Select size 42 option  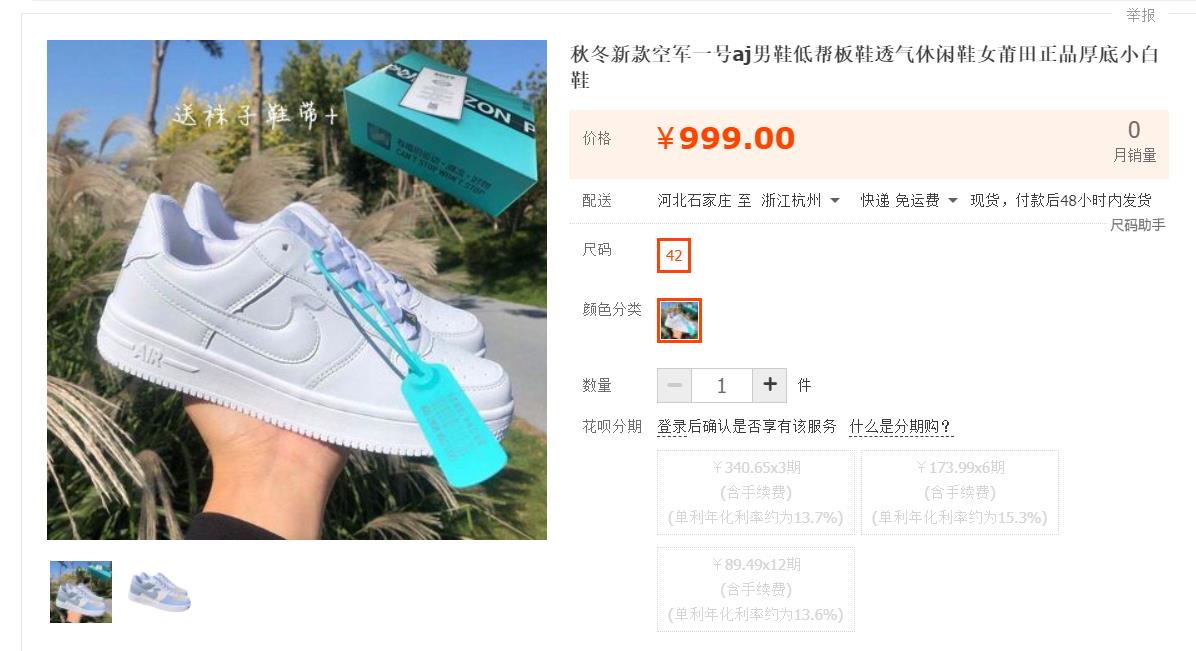[674, 256]
